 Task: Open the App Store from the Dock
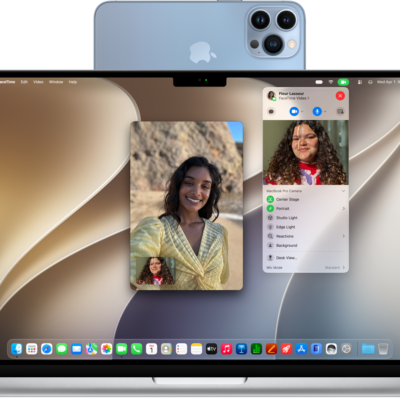coord(301,349)
